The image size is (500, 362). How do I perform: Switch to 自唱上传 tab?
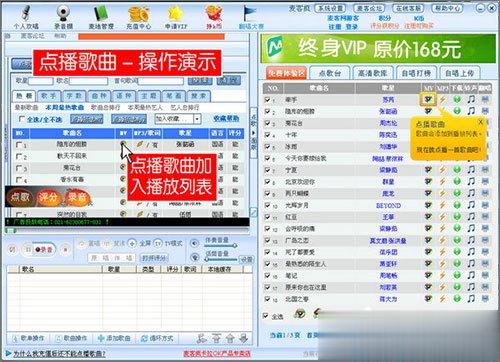click(x=459, y=73)
